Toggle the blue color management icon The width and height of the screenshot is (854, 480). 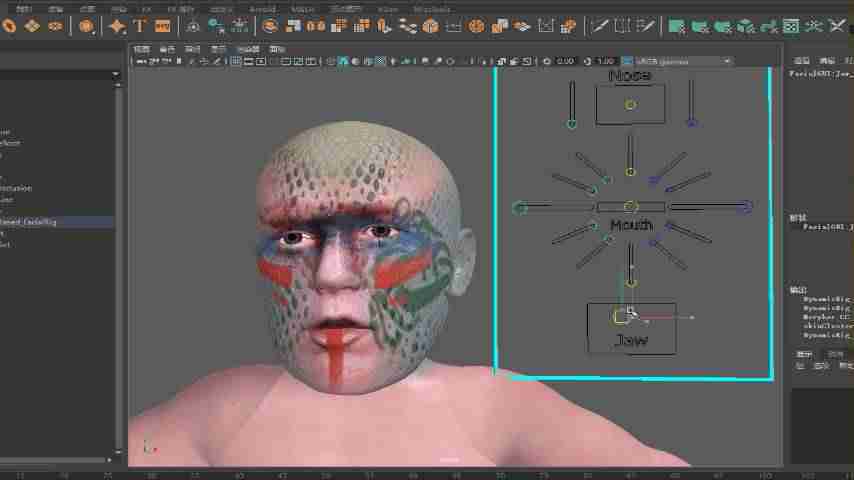(627, 61)
